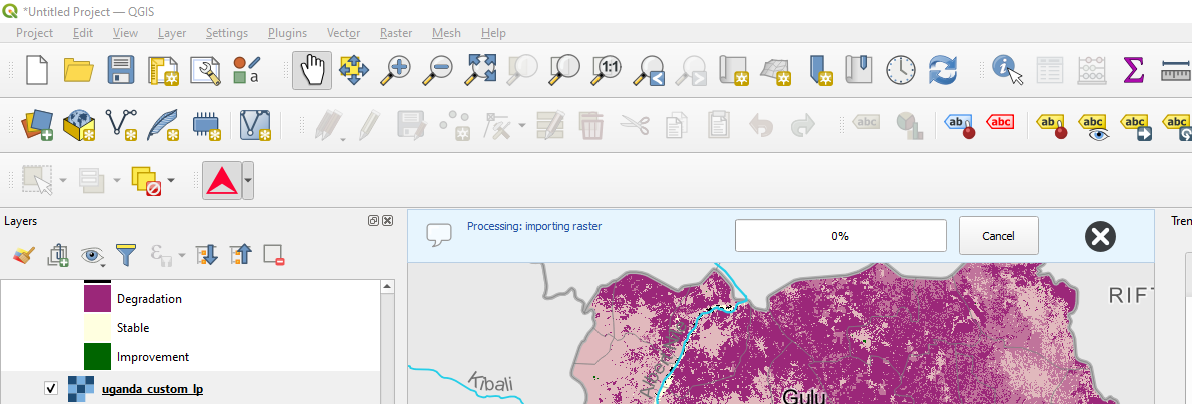Cancel the raster import processing
Image resolution: width=1192 pixels, height=404 pixels.
998,236
